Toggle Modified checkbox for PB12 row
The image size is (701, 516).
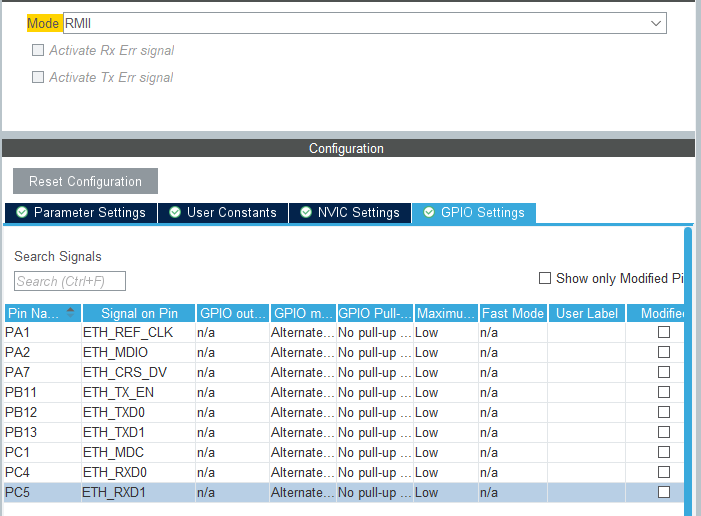pos(664,412)
